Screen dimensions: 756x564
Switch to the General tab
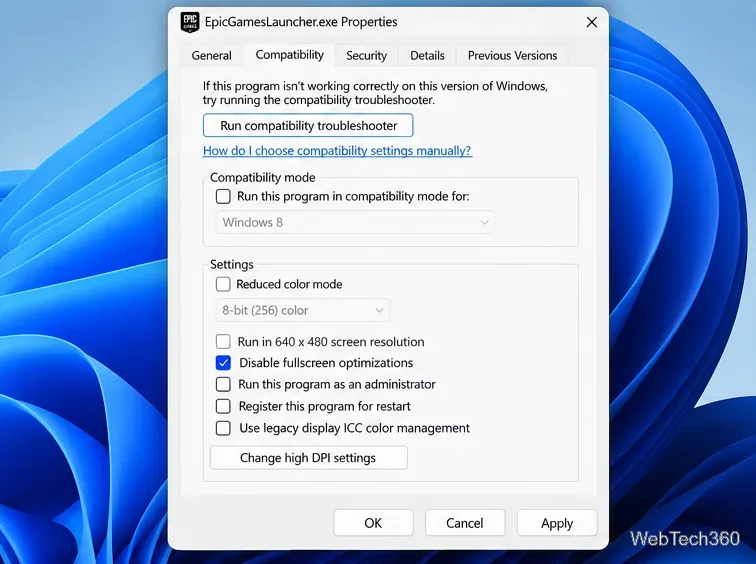click(211, 55)
